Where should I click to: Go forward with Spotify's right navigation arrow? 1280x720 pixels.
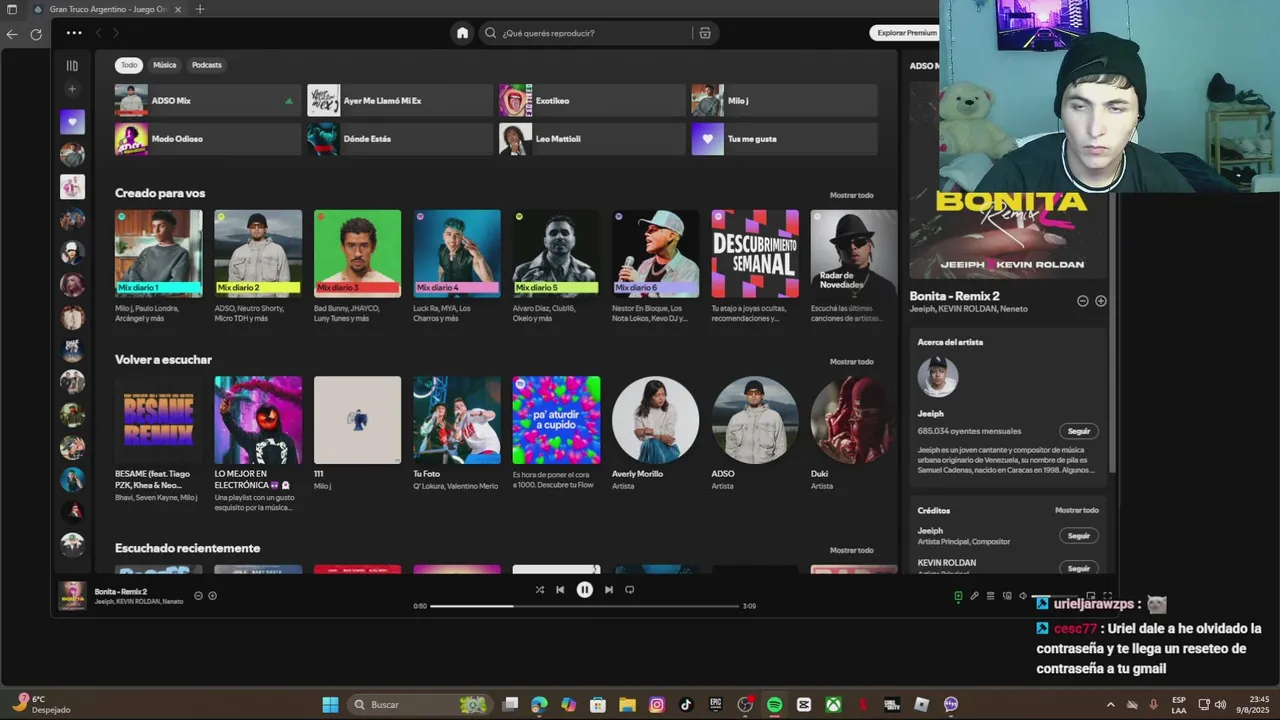pyautogui.click(x=115, y=33)
